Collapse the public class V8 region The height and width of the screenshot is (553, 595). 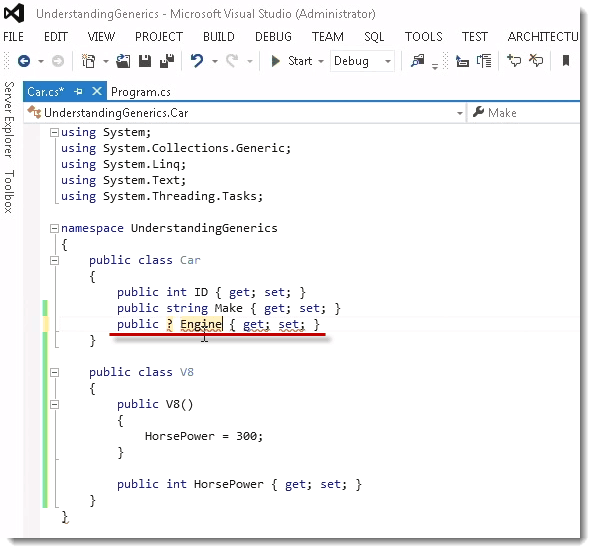[x=55, y=372]
